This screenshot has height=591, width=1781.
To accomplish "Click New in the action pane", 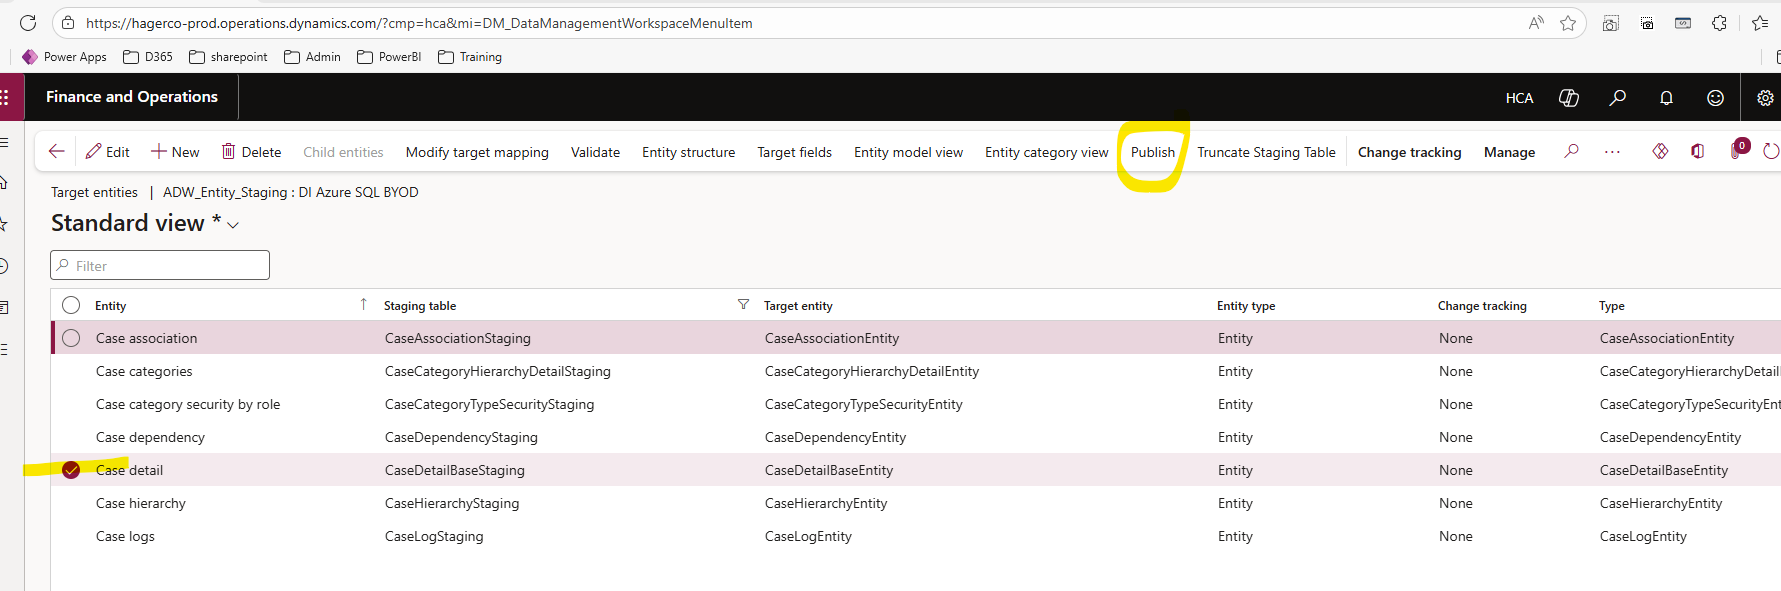I will tap(175, 152).
